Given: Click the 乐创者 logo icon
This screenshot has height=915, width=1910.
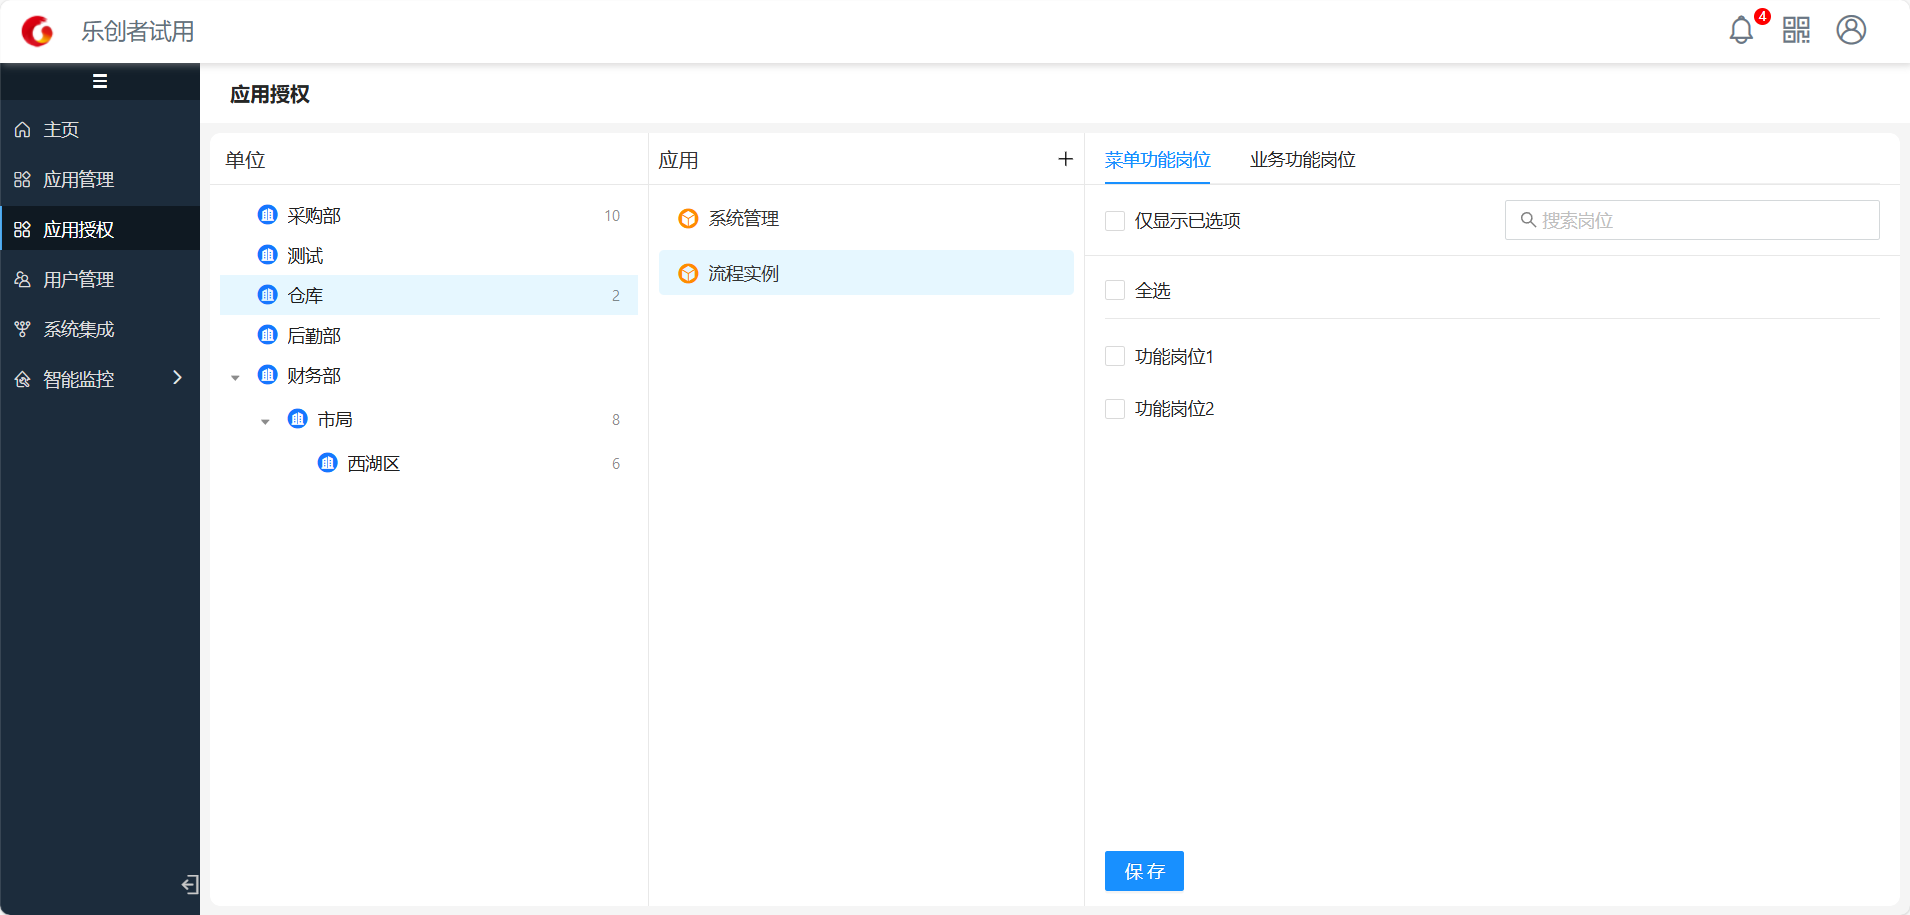Looking at the screenshot, I should coord(37,31).
